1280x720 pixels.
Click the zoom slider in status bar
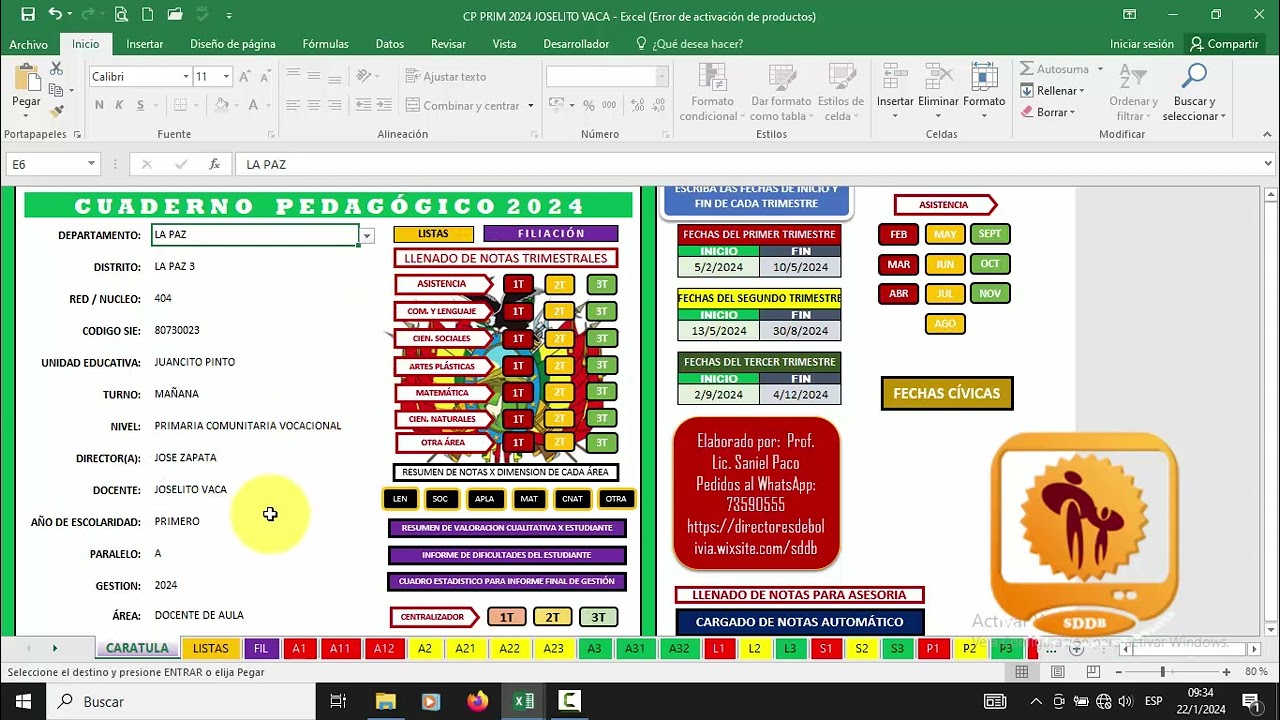click(x=1162, y=672)
